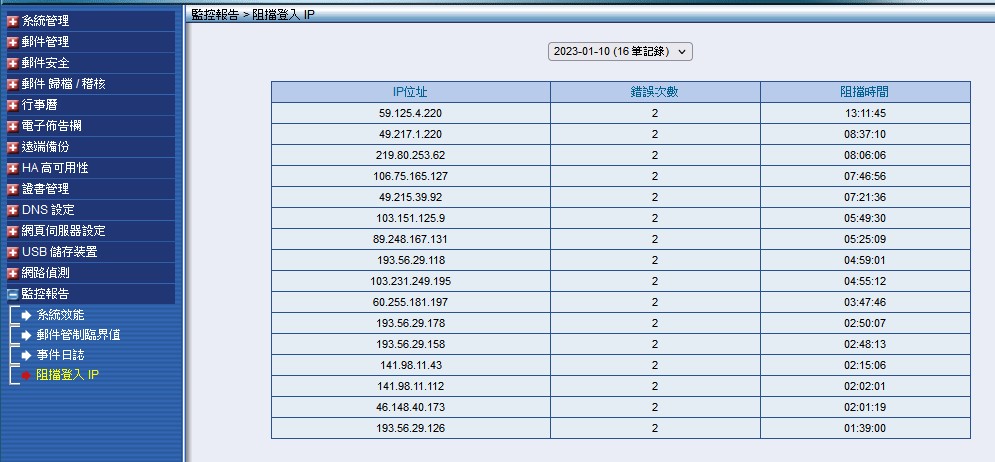Expand the 郵件管理 section plus icon
Screen dimensions: 995x462
(x=13, y=42)
